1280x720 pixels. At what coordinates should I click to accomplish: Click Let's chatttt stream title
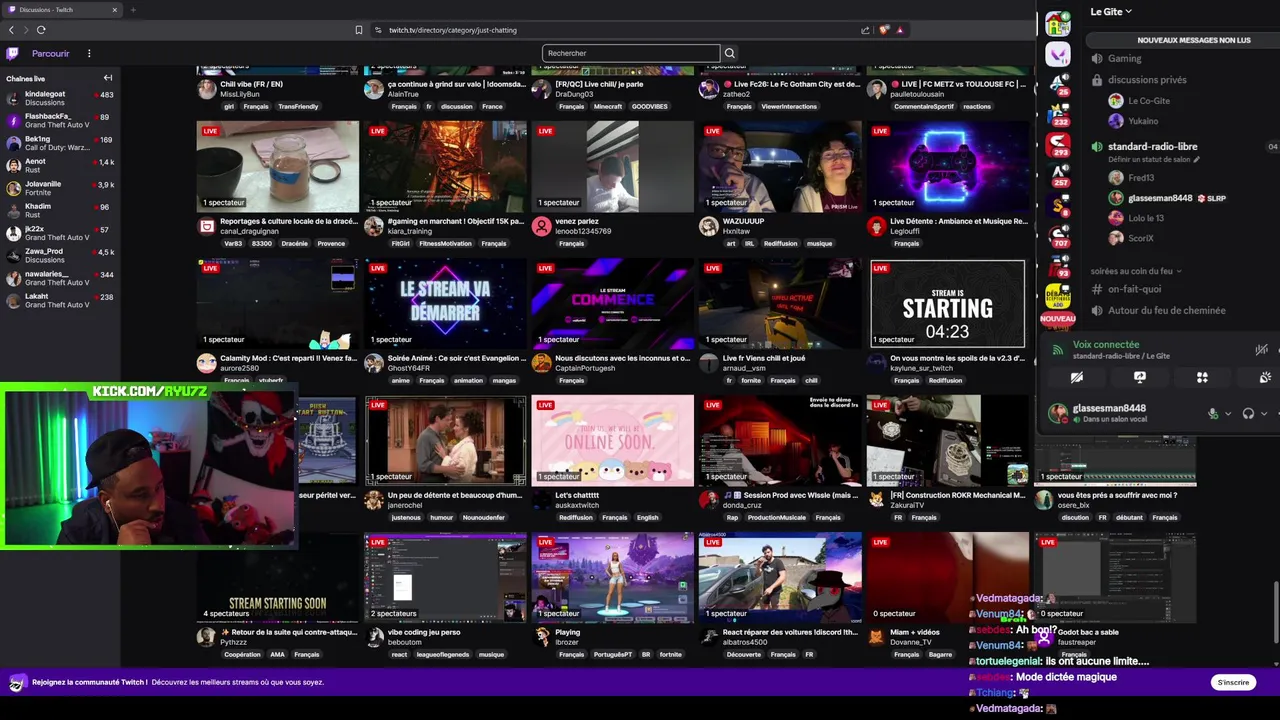[x=577, y=495]
